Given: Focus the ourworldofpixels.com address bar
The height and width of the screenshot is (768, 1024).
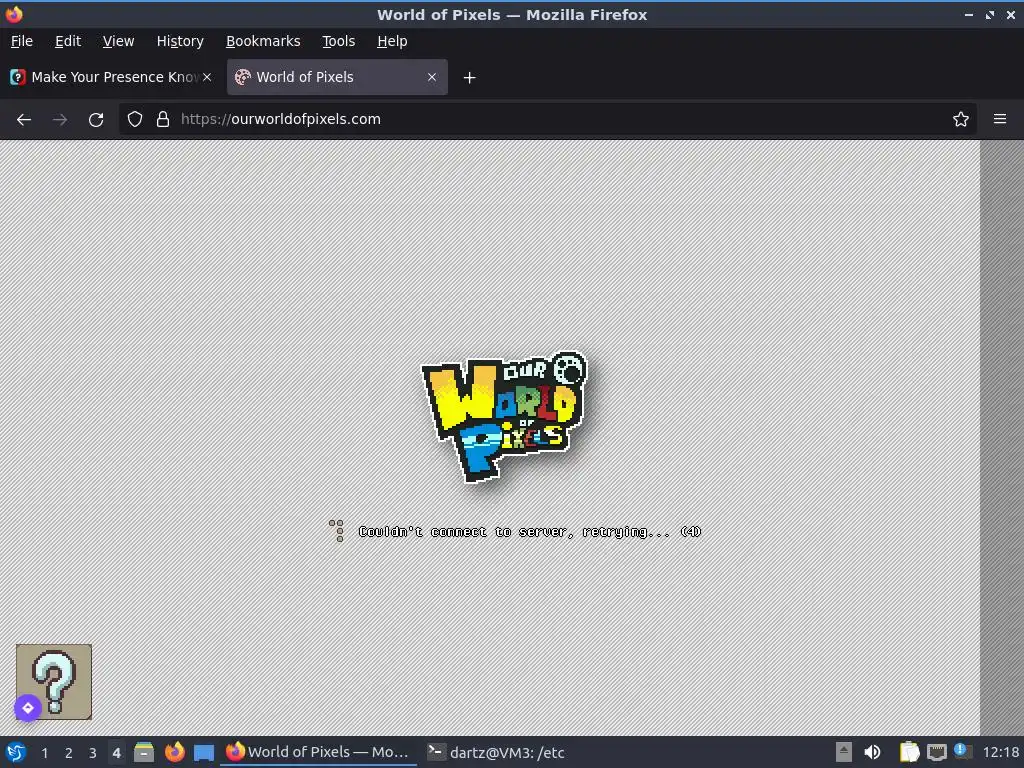Looking at the screenshot, I should 547,120.
